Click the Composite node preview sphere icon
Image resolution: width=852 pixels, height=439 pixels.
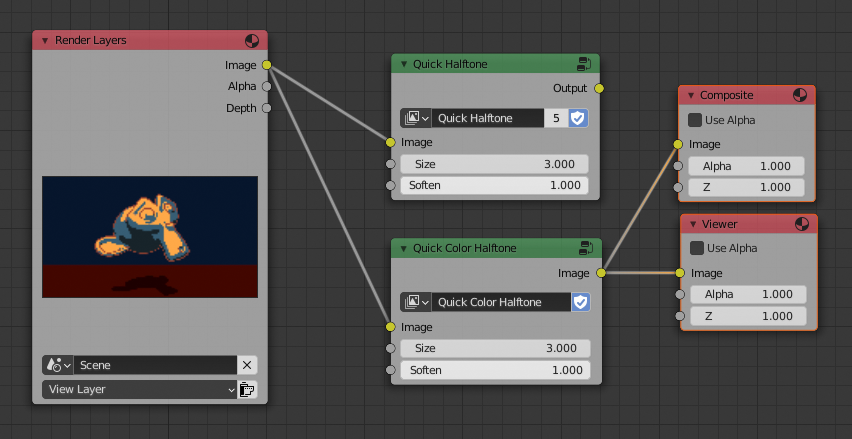[800, 96]
